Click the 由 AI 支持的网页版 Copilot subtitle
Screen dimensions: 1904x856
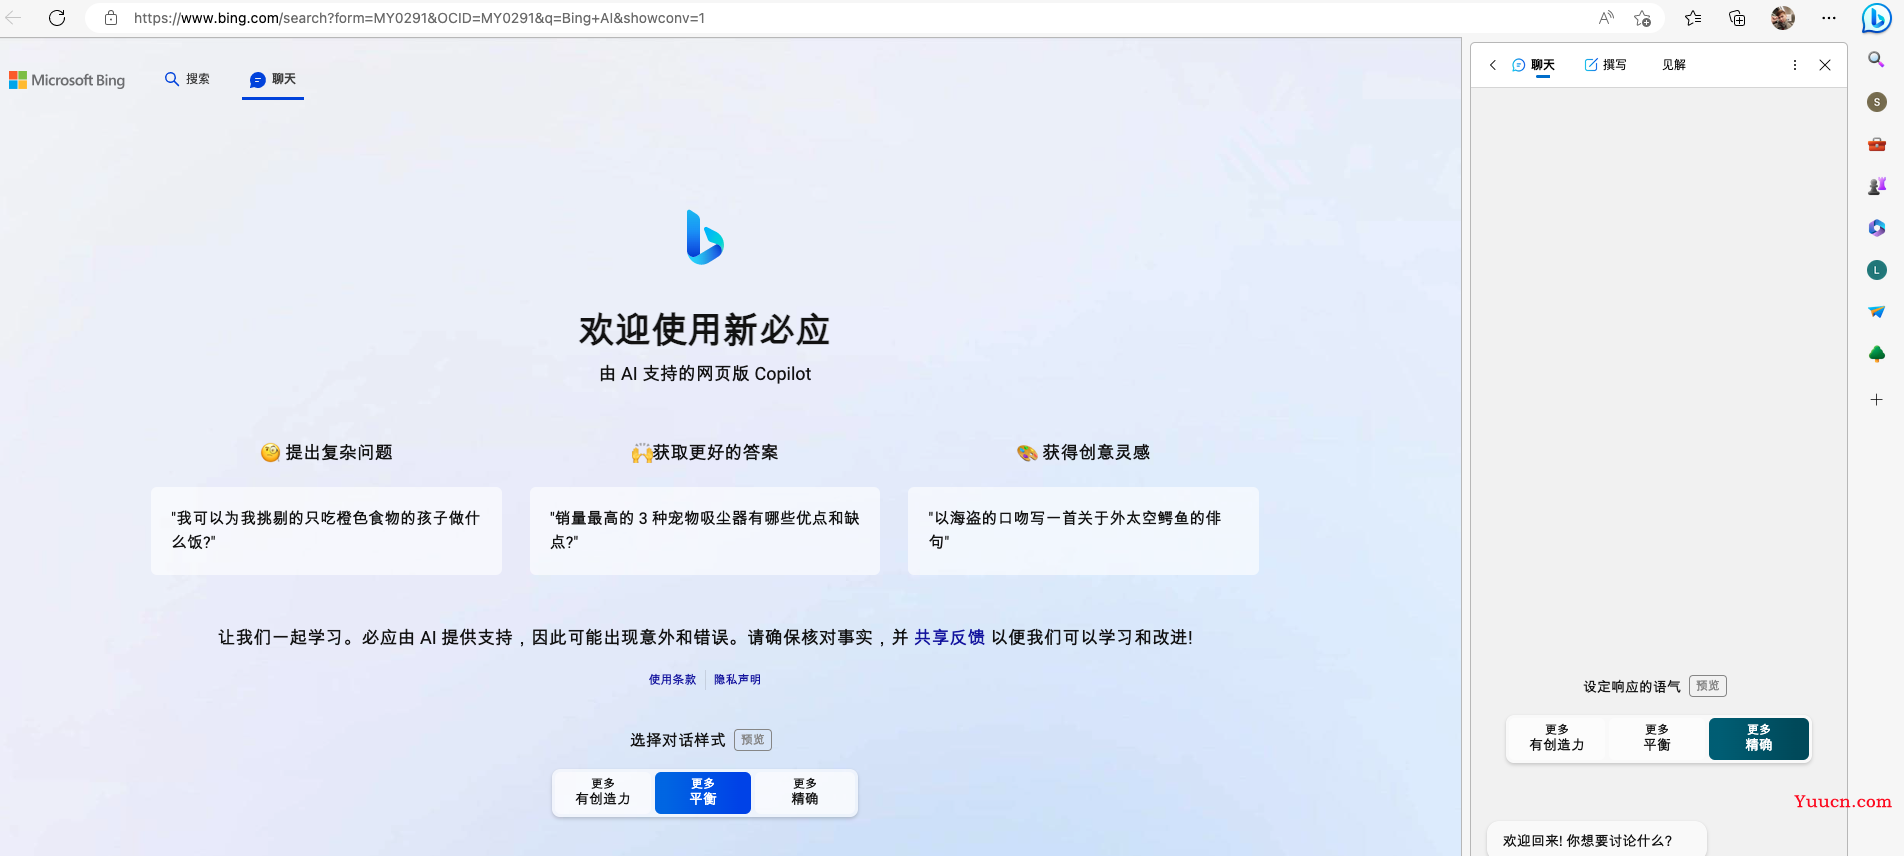click(x=705, y=374)
